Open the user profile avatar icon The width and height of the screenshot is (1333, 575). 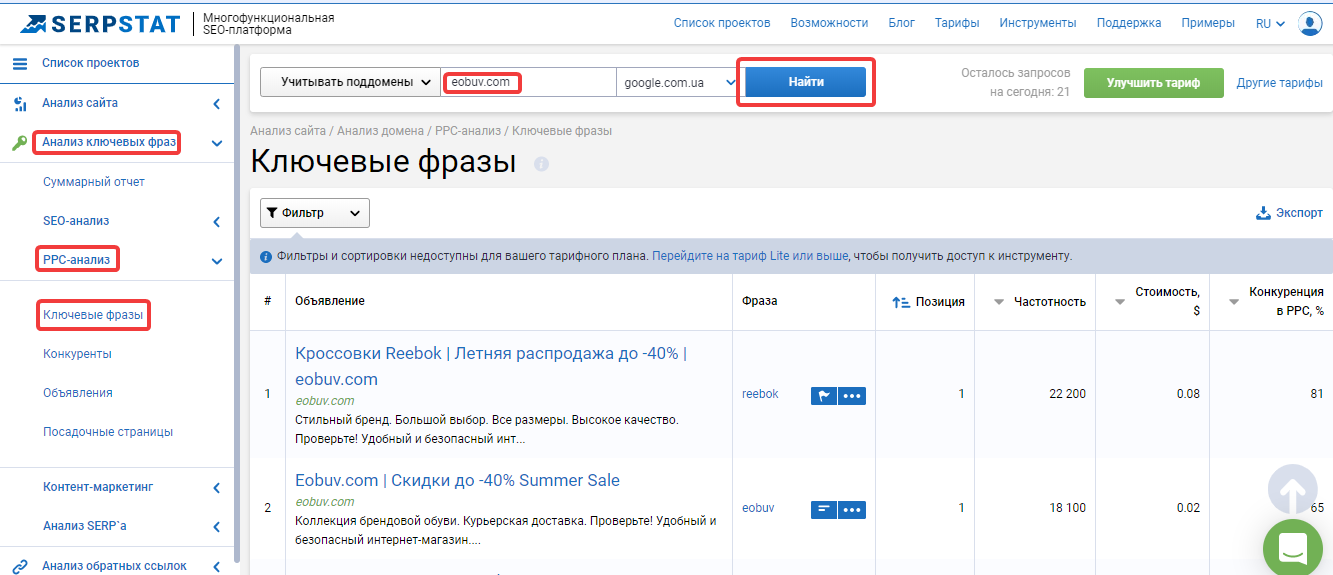1310,23
